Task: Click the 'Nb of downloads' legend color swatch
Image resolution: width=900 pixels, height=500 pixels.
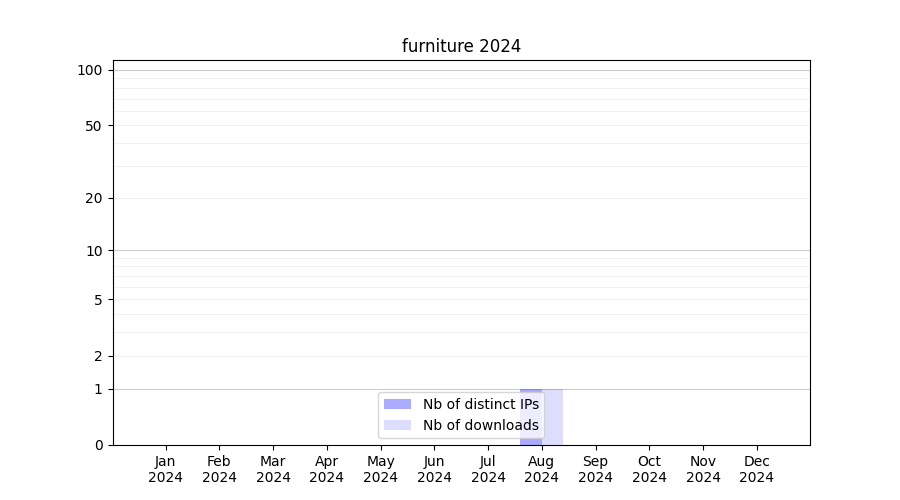Action: (397, 425)
